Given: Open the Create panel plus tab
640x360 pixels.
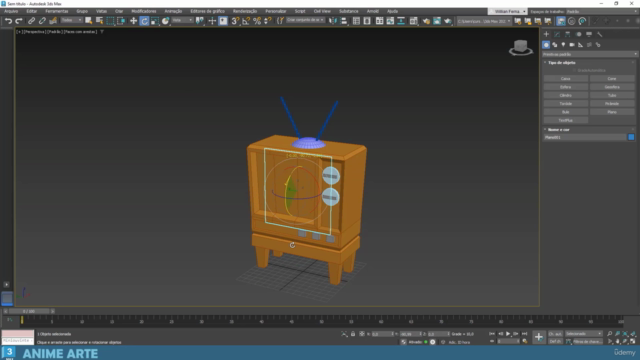Looking at the screenshot, I should coord(547,34).
